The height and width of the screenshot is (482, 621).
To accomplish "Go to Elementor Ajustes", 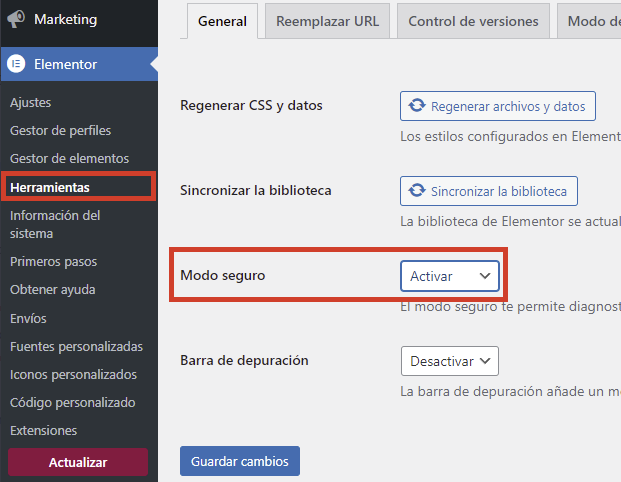I will point(30,103).
